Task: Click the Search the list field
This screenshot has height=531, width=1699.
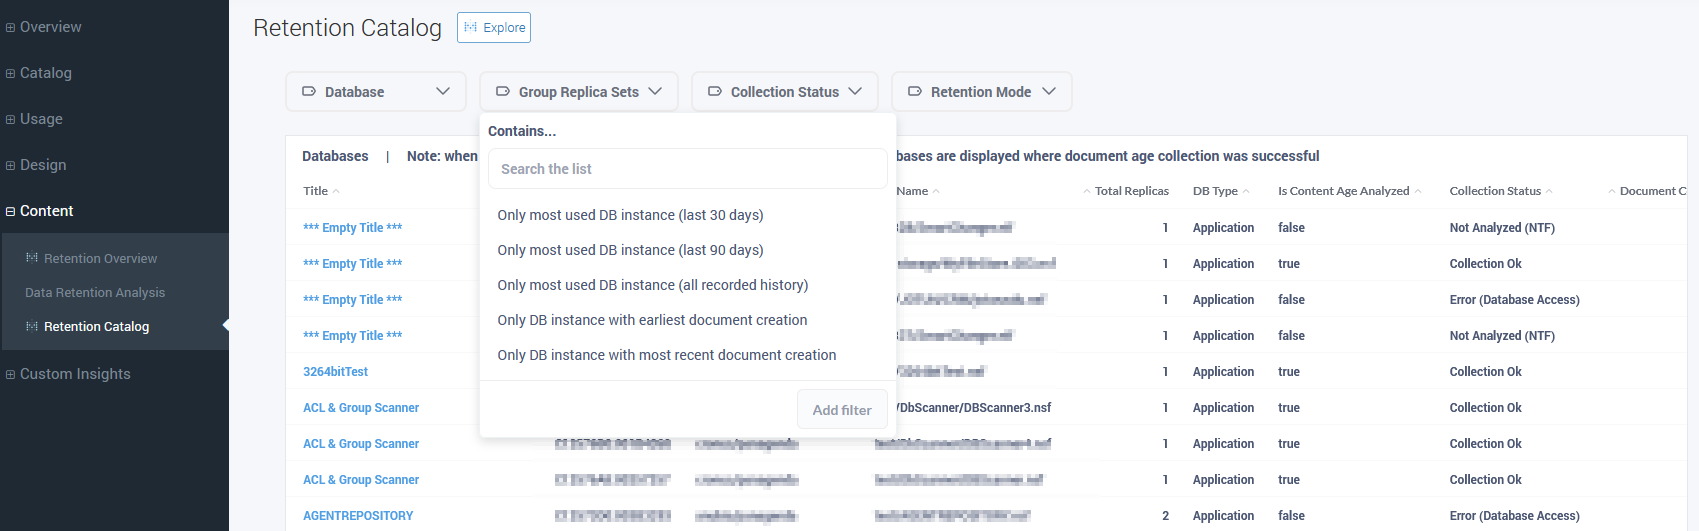Action: point(687,169)
